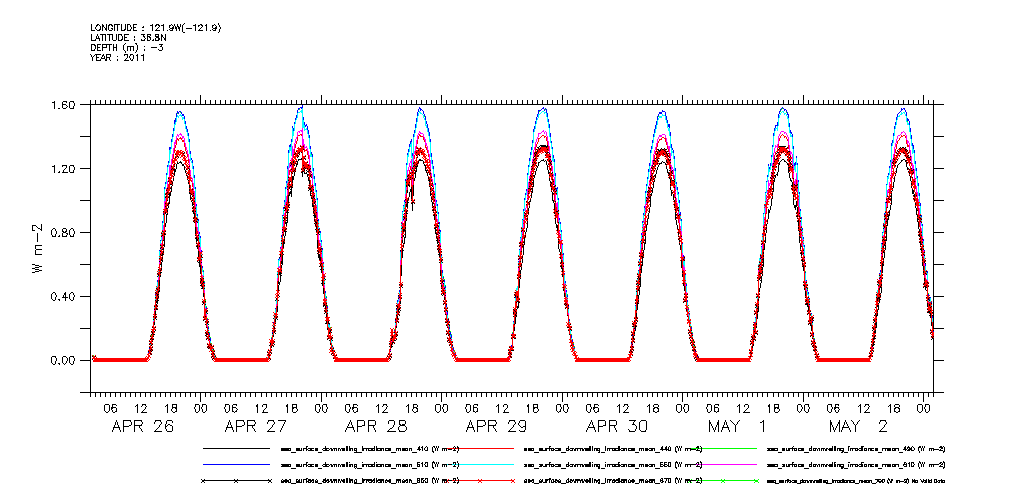
Task: Click legend text irradiance_mean_440 (W m-2)
Action: [x=613, y=449]
